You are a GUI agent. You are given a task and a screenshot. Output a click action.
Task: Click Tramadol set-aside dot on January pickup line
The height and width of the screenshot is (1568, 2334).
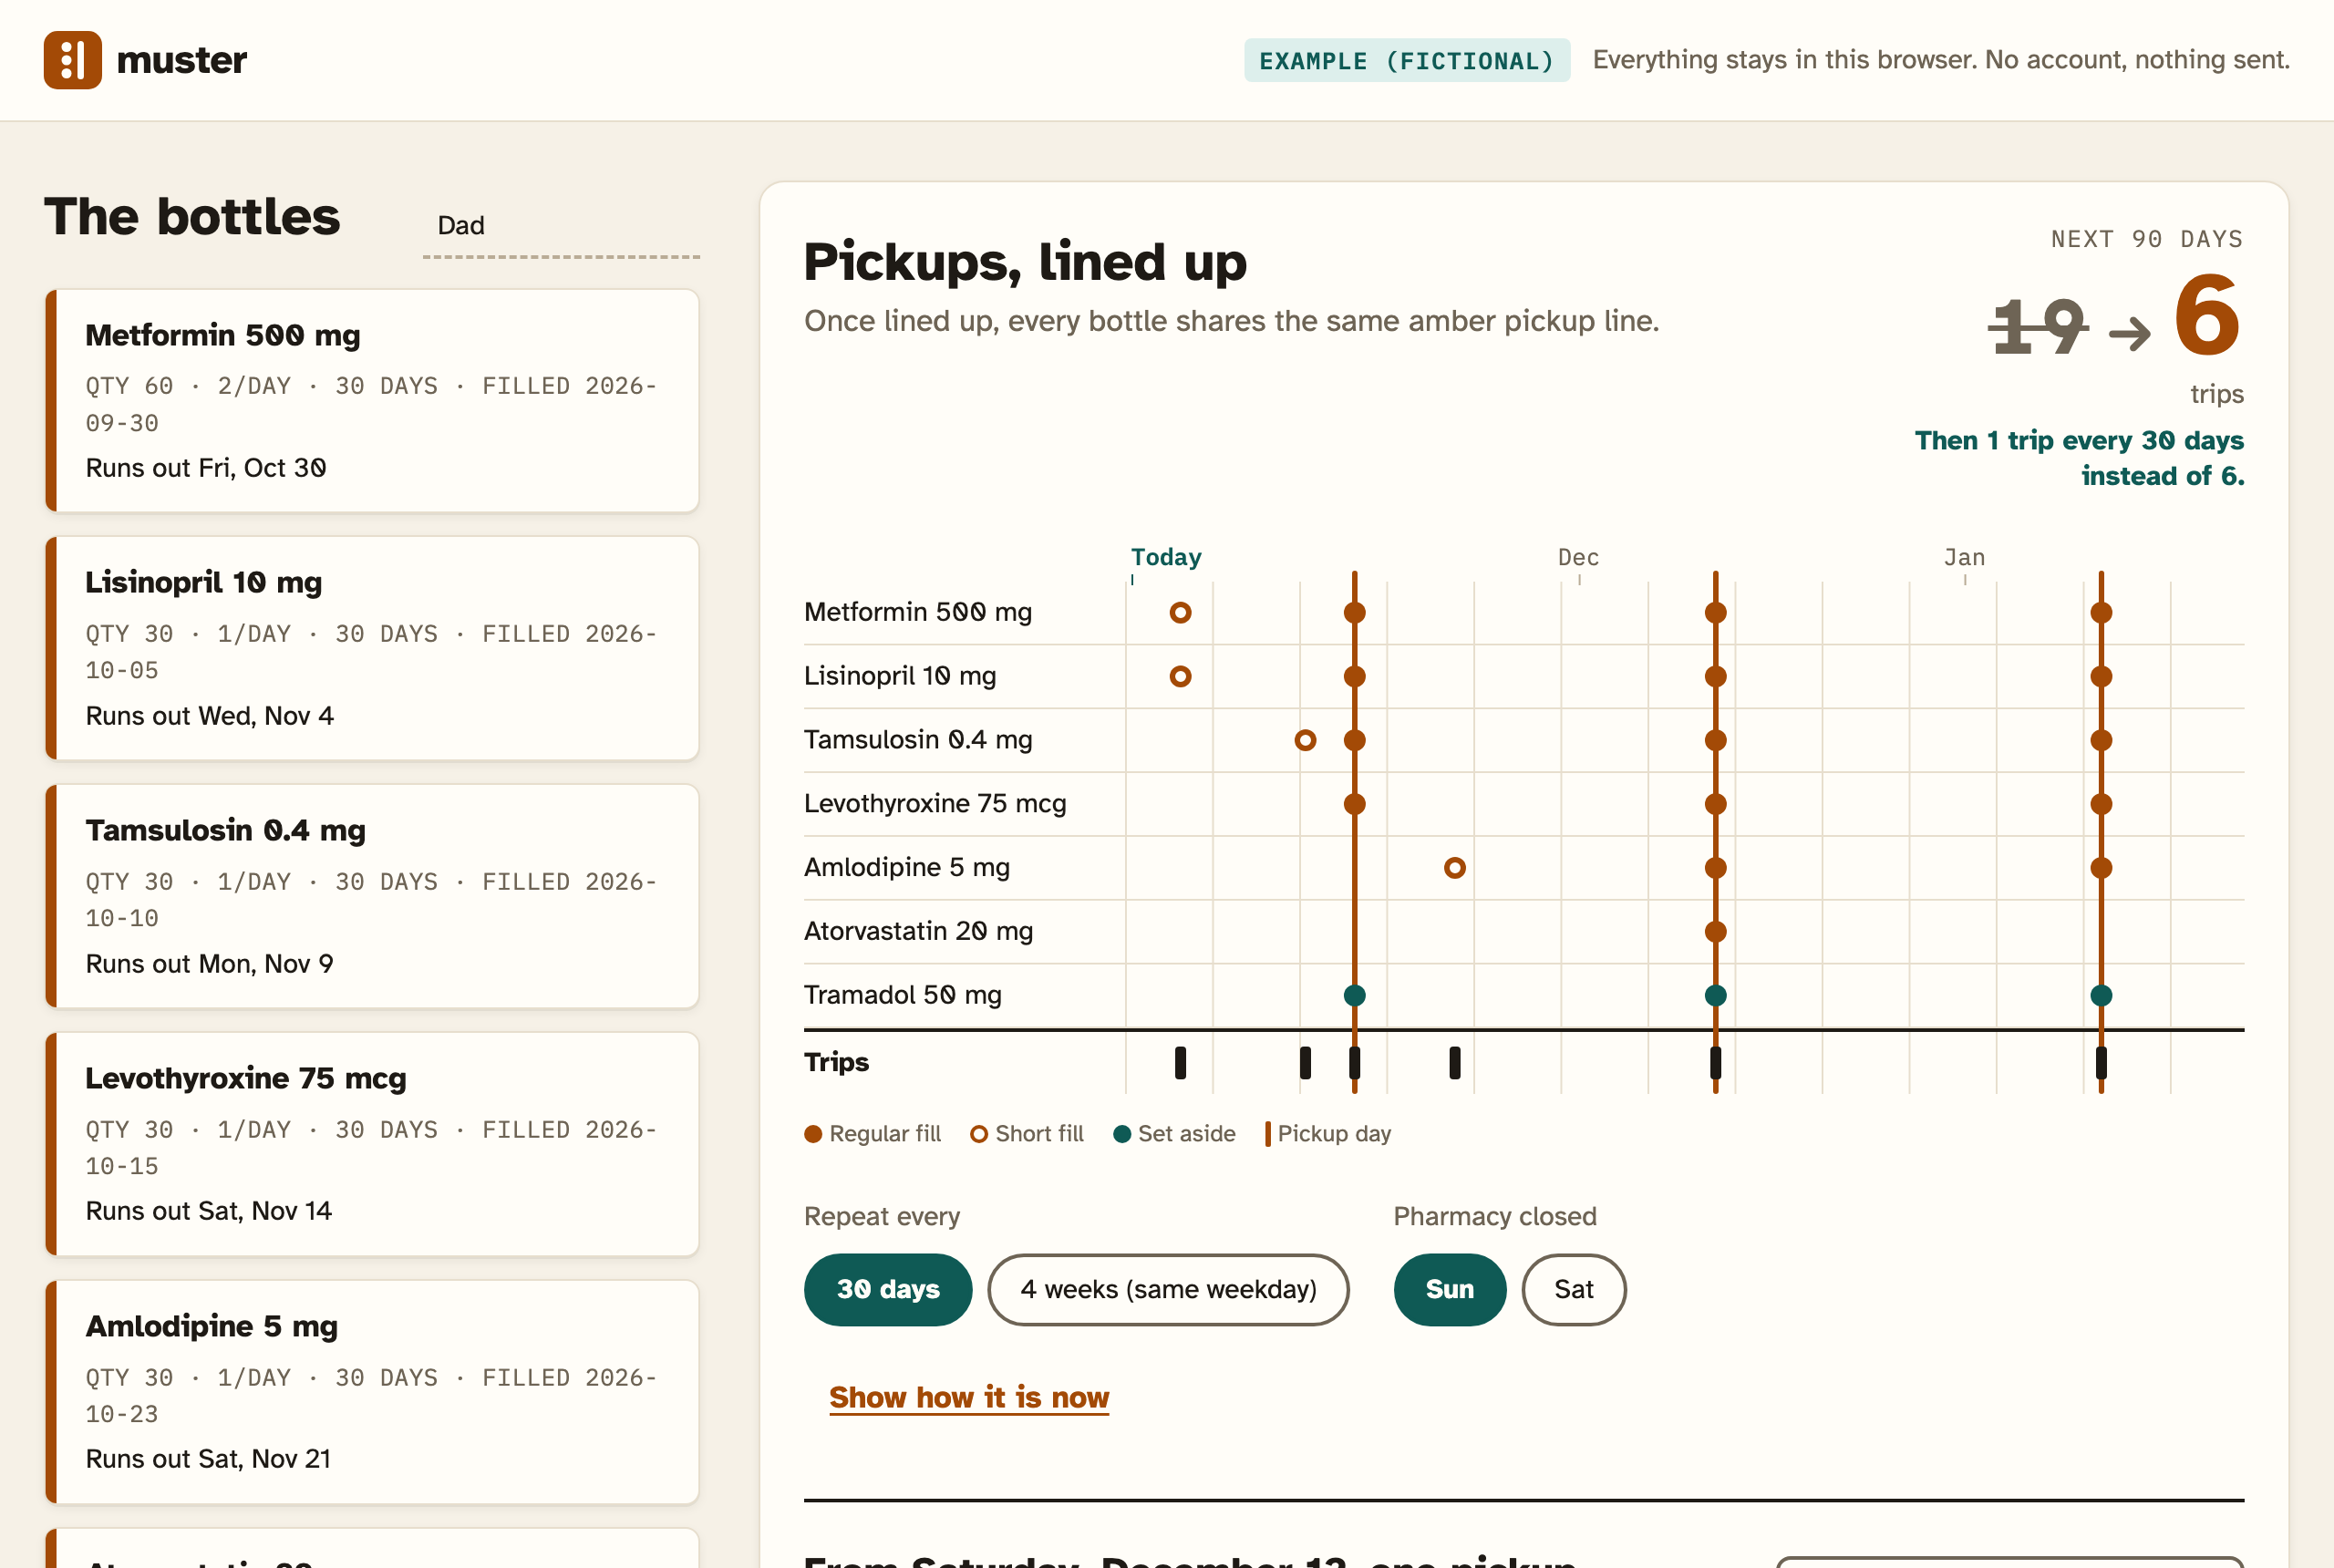(2101, 995)
